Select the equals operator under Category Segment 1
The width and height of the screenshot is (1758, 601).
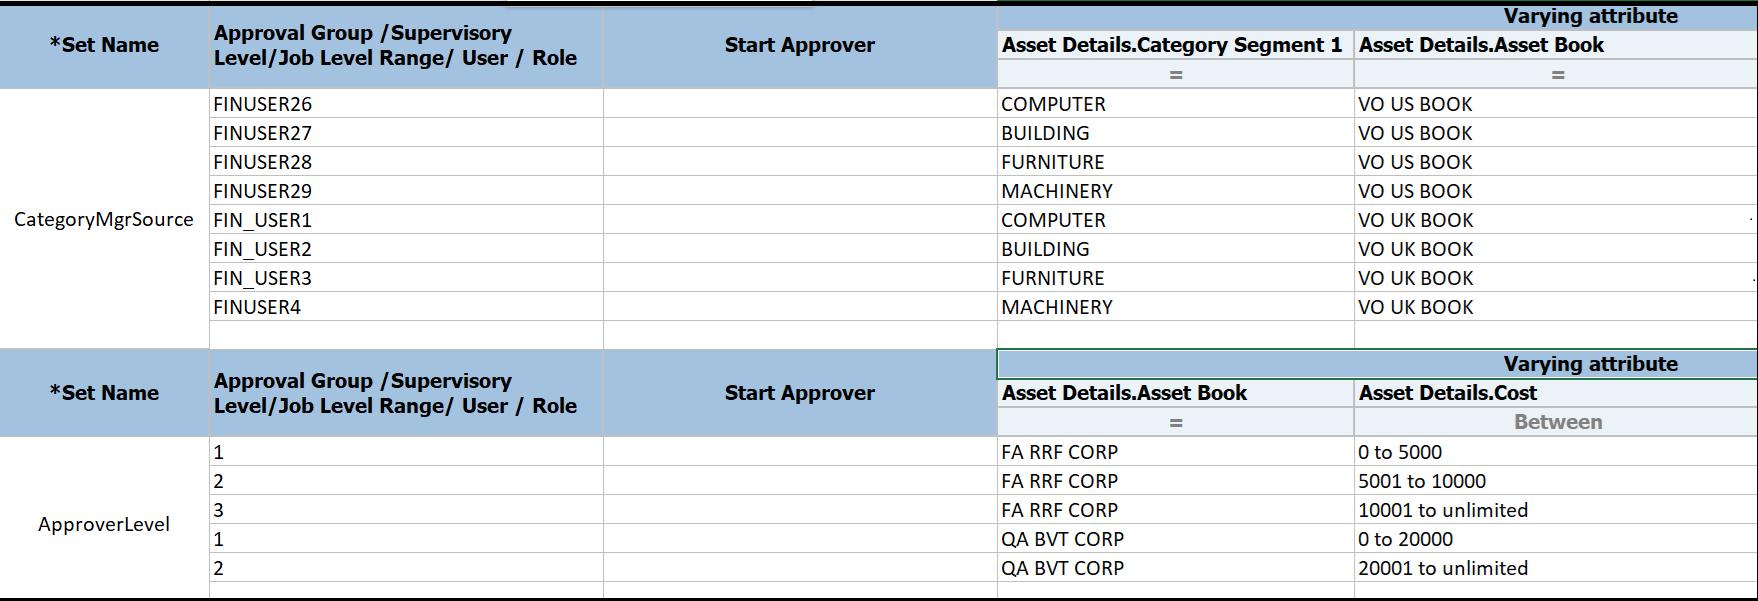tap(1175, 75)
